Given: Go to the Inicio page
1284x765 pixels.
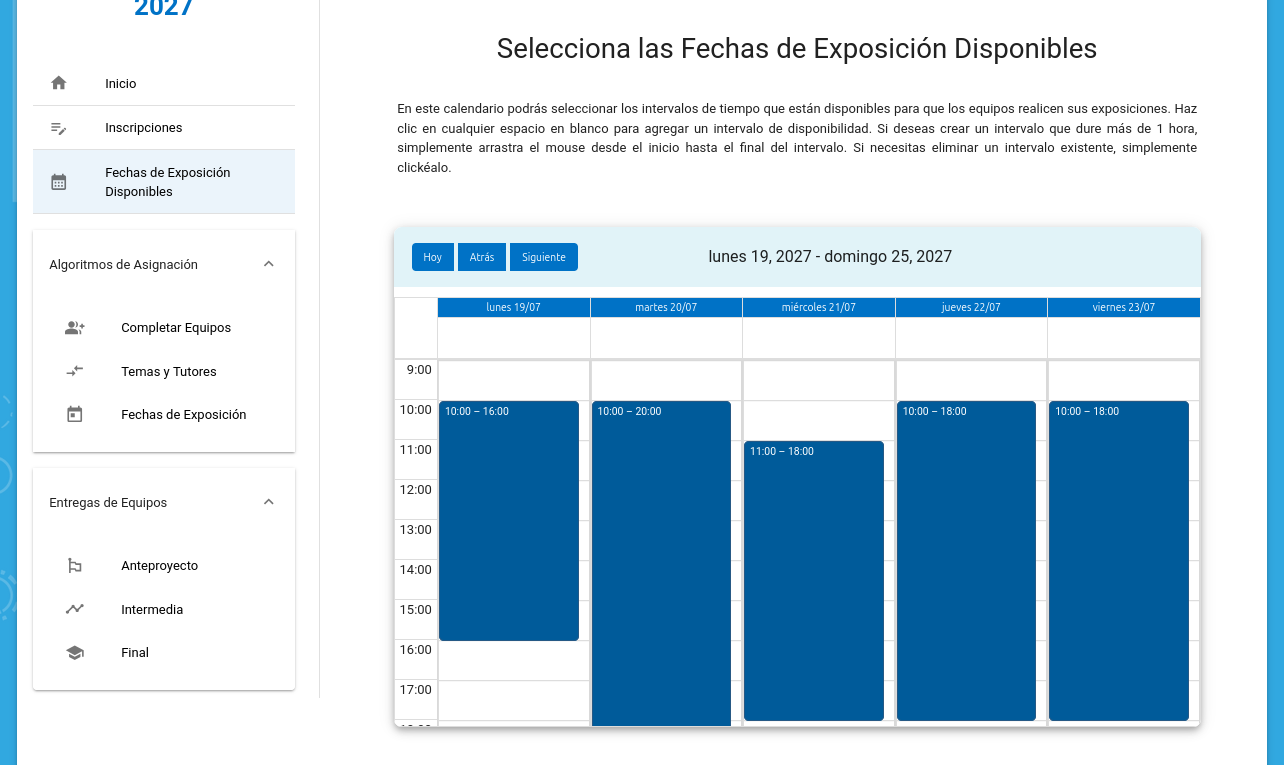Looking at the screenshot, I should tap(121, 84).
